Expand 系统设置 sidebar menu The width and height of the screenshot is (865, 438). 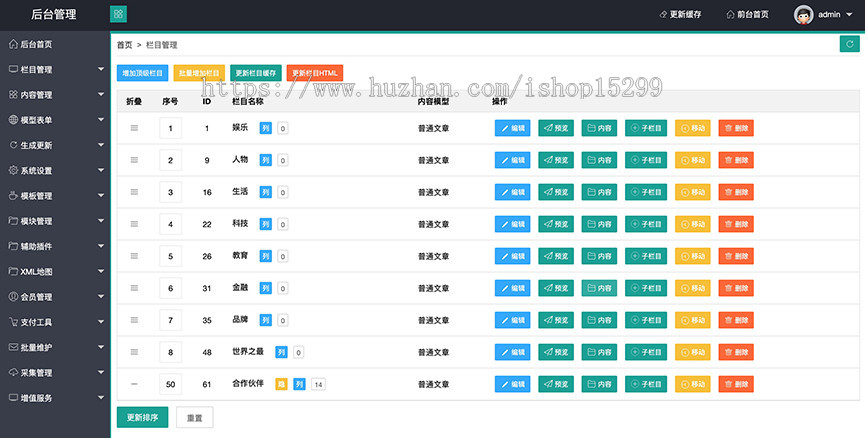(x=55, y=170)
